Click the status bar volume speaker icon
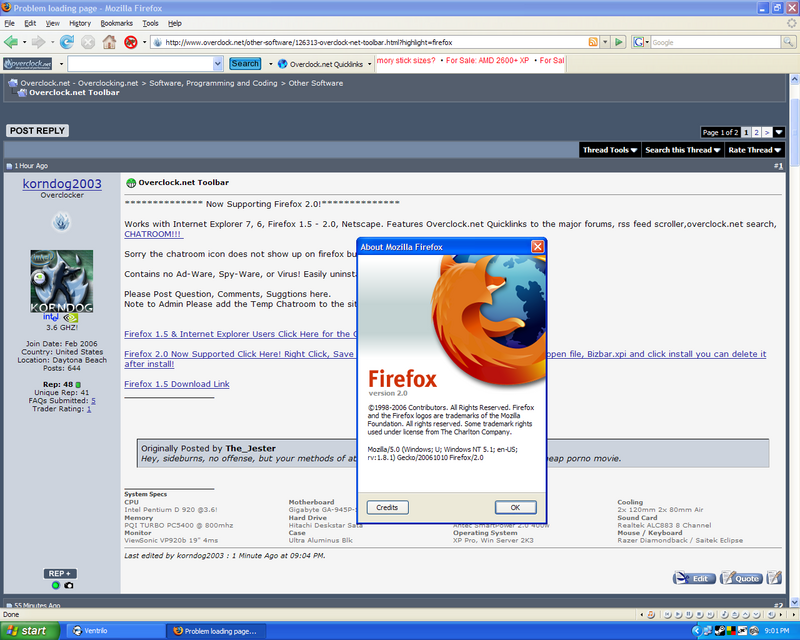The image size is (800, 640). [x=771, y=614]
